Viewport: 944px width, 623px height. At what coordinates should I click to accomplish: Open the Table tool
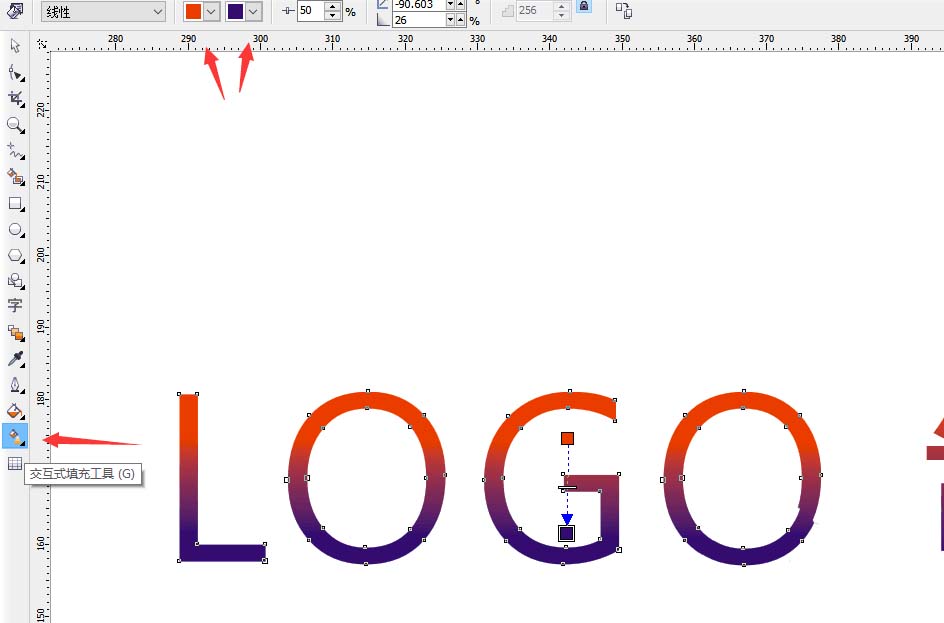tap(14, 463)
